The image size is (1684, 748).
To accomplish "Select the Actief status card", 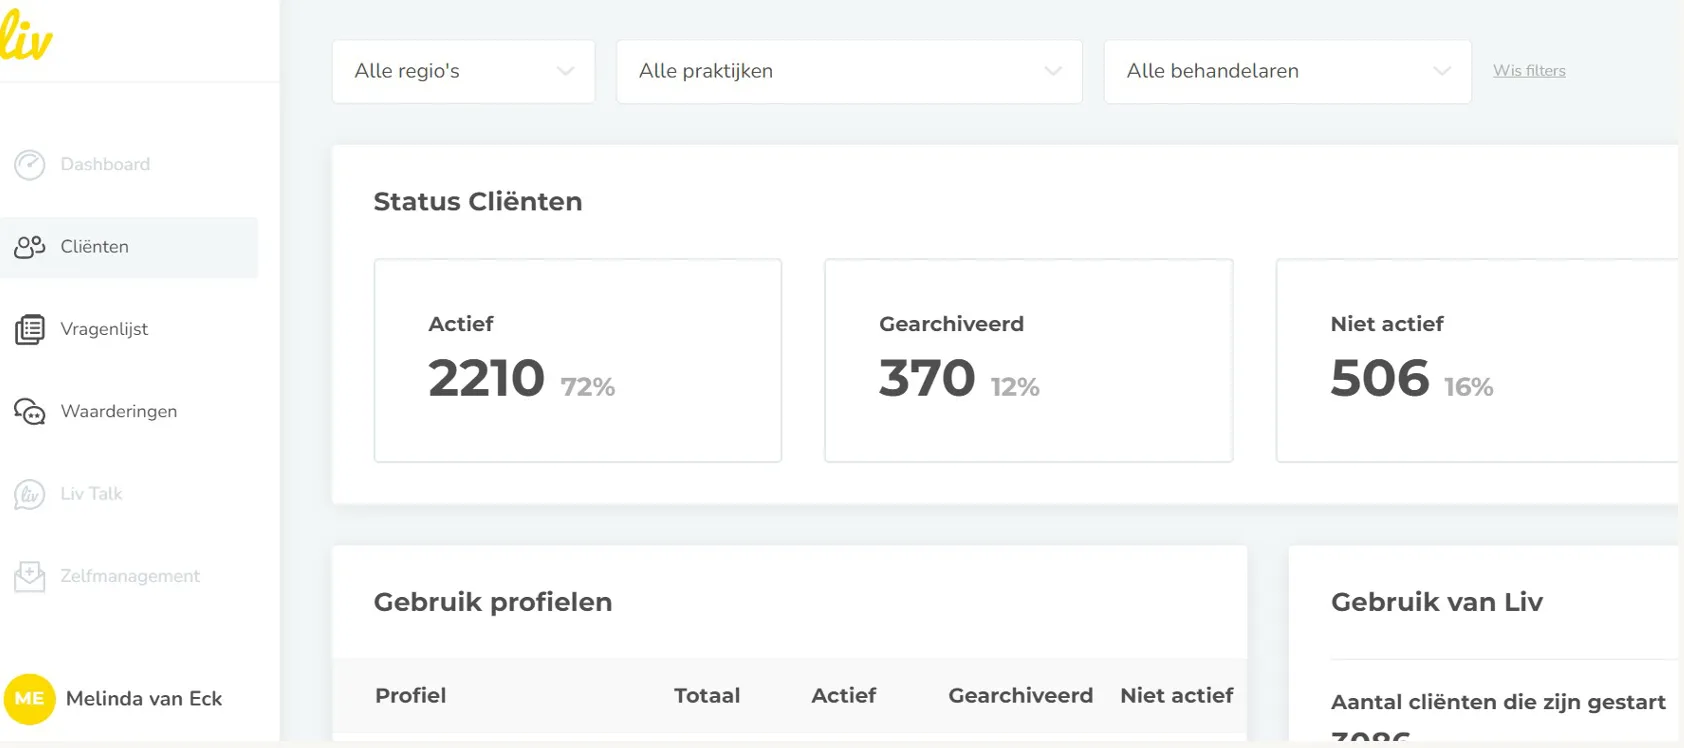I will [x=577, y=360].
